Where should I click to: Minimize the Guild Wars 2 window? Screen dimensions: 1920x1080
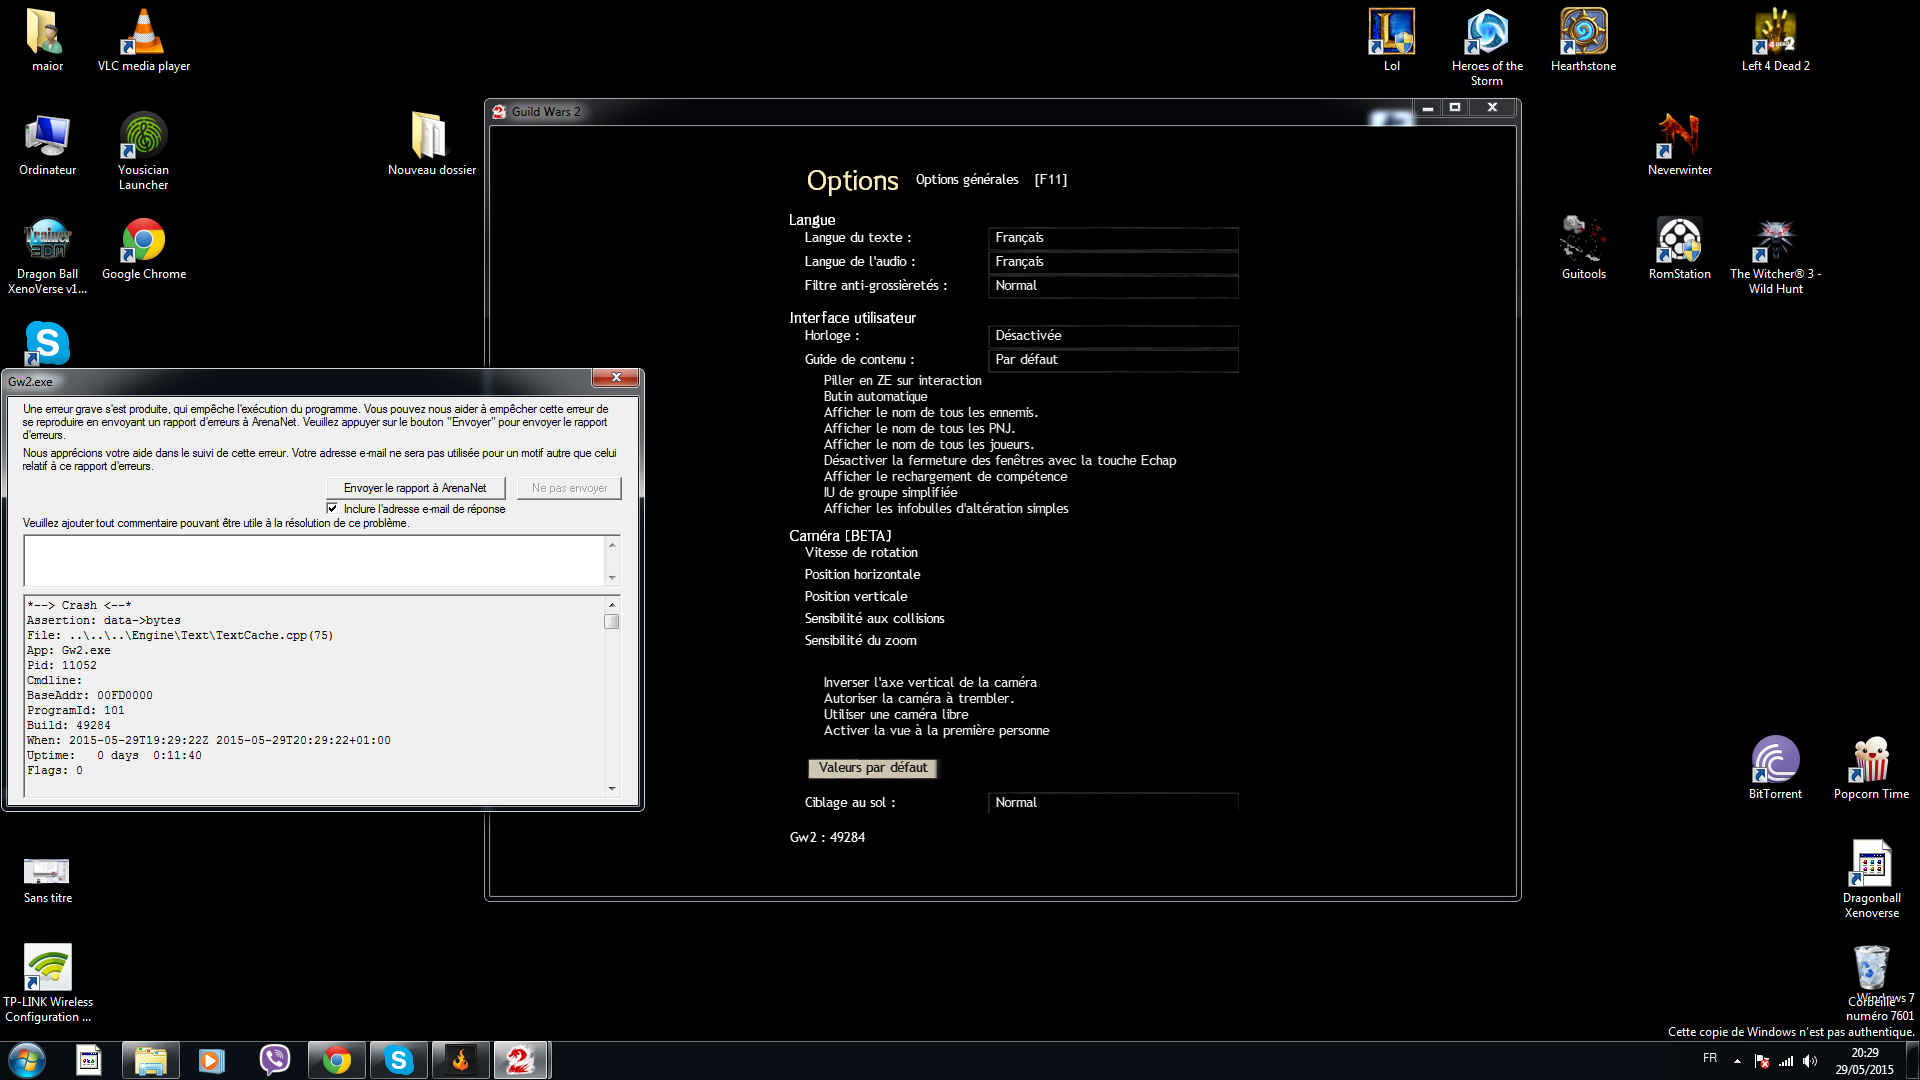(1428, 107)
